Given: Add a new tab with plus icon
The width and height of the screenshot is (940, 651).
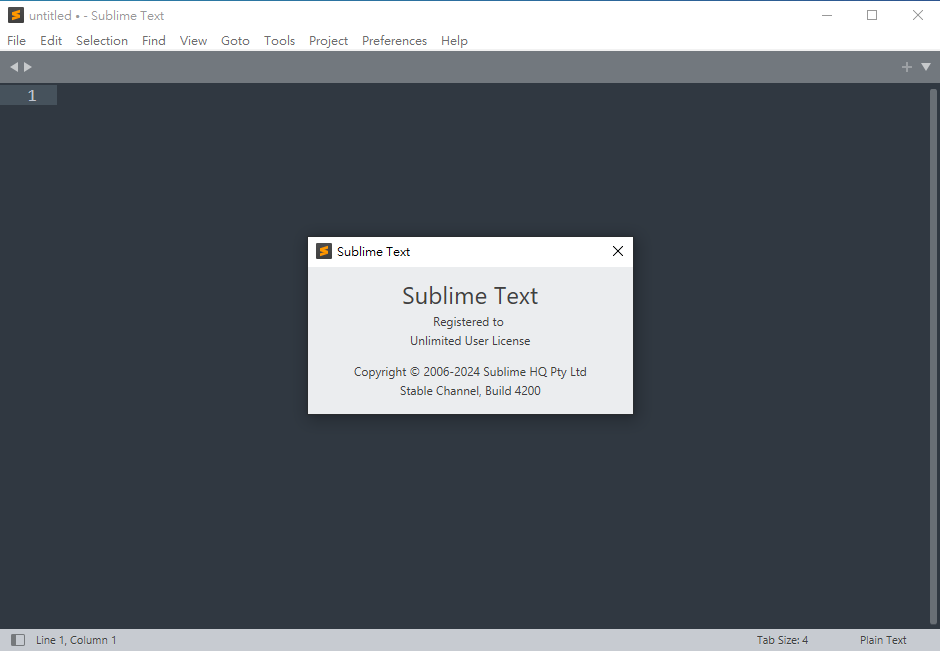Looking at the screenshot, I should coord(906,67).
